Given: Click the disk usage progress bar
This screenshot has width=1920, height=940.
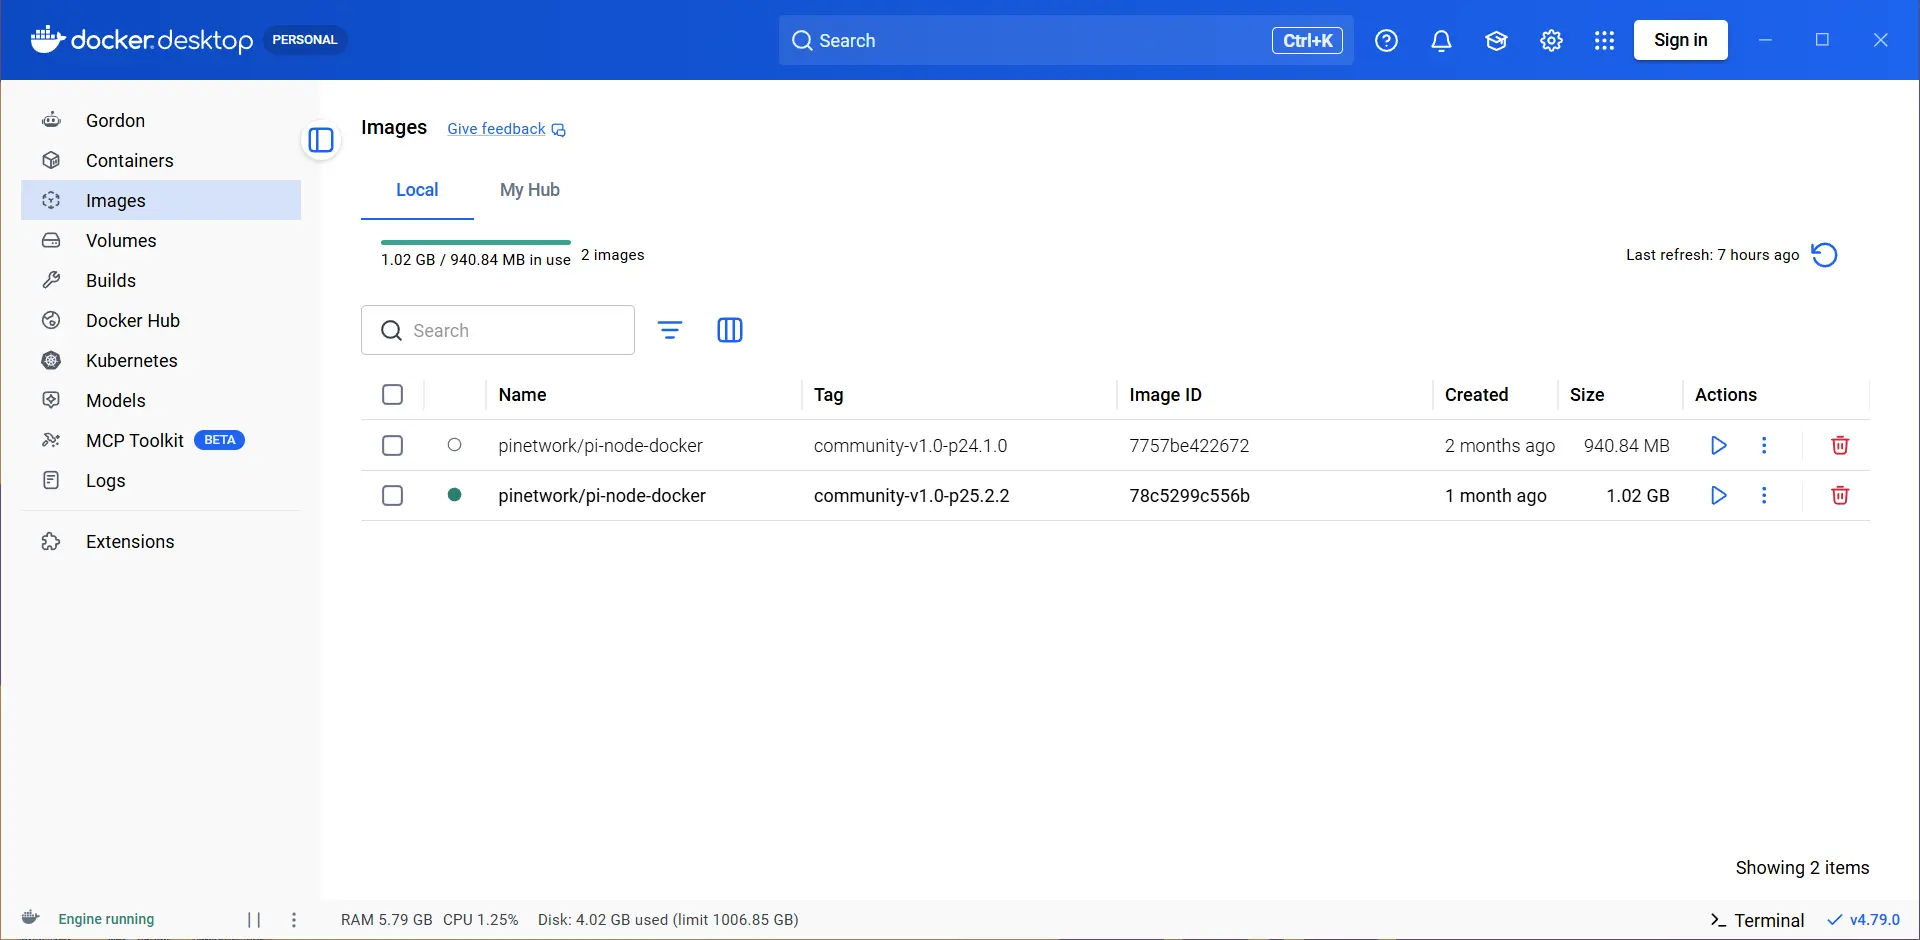Looking at the screenshot, I should [x=475, y=242].
